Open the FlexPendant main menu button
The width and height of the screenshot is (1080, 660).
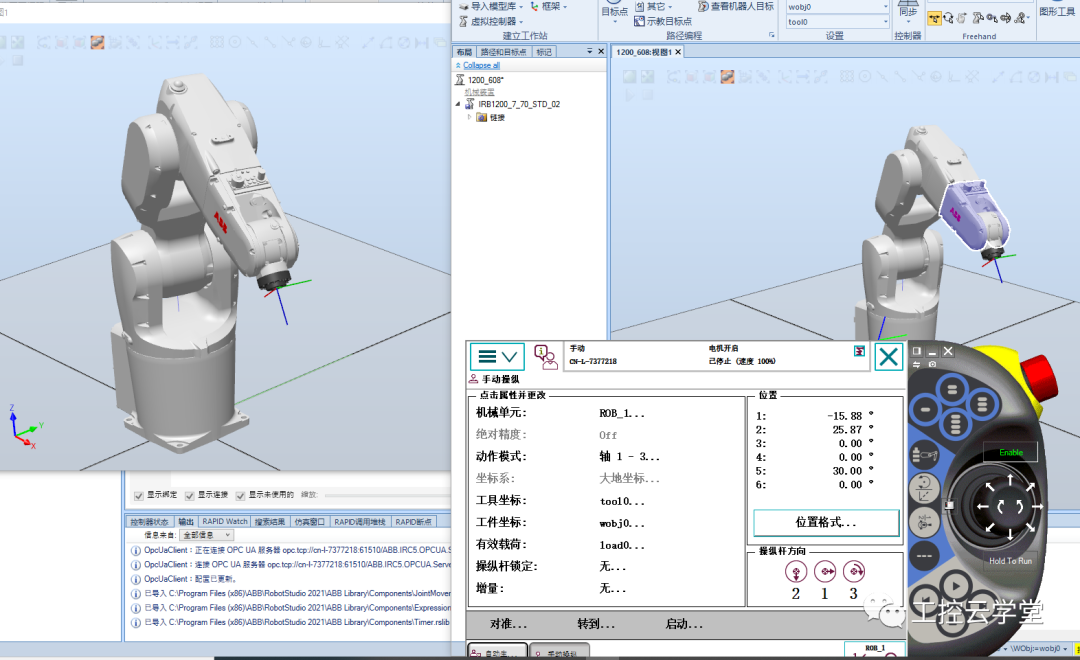pos(497,357)
